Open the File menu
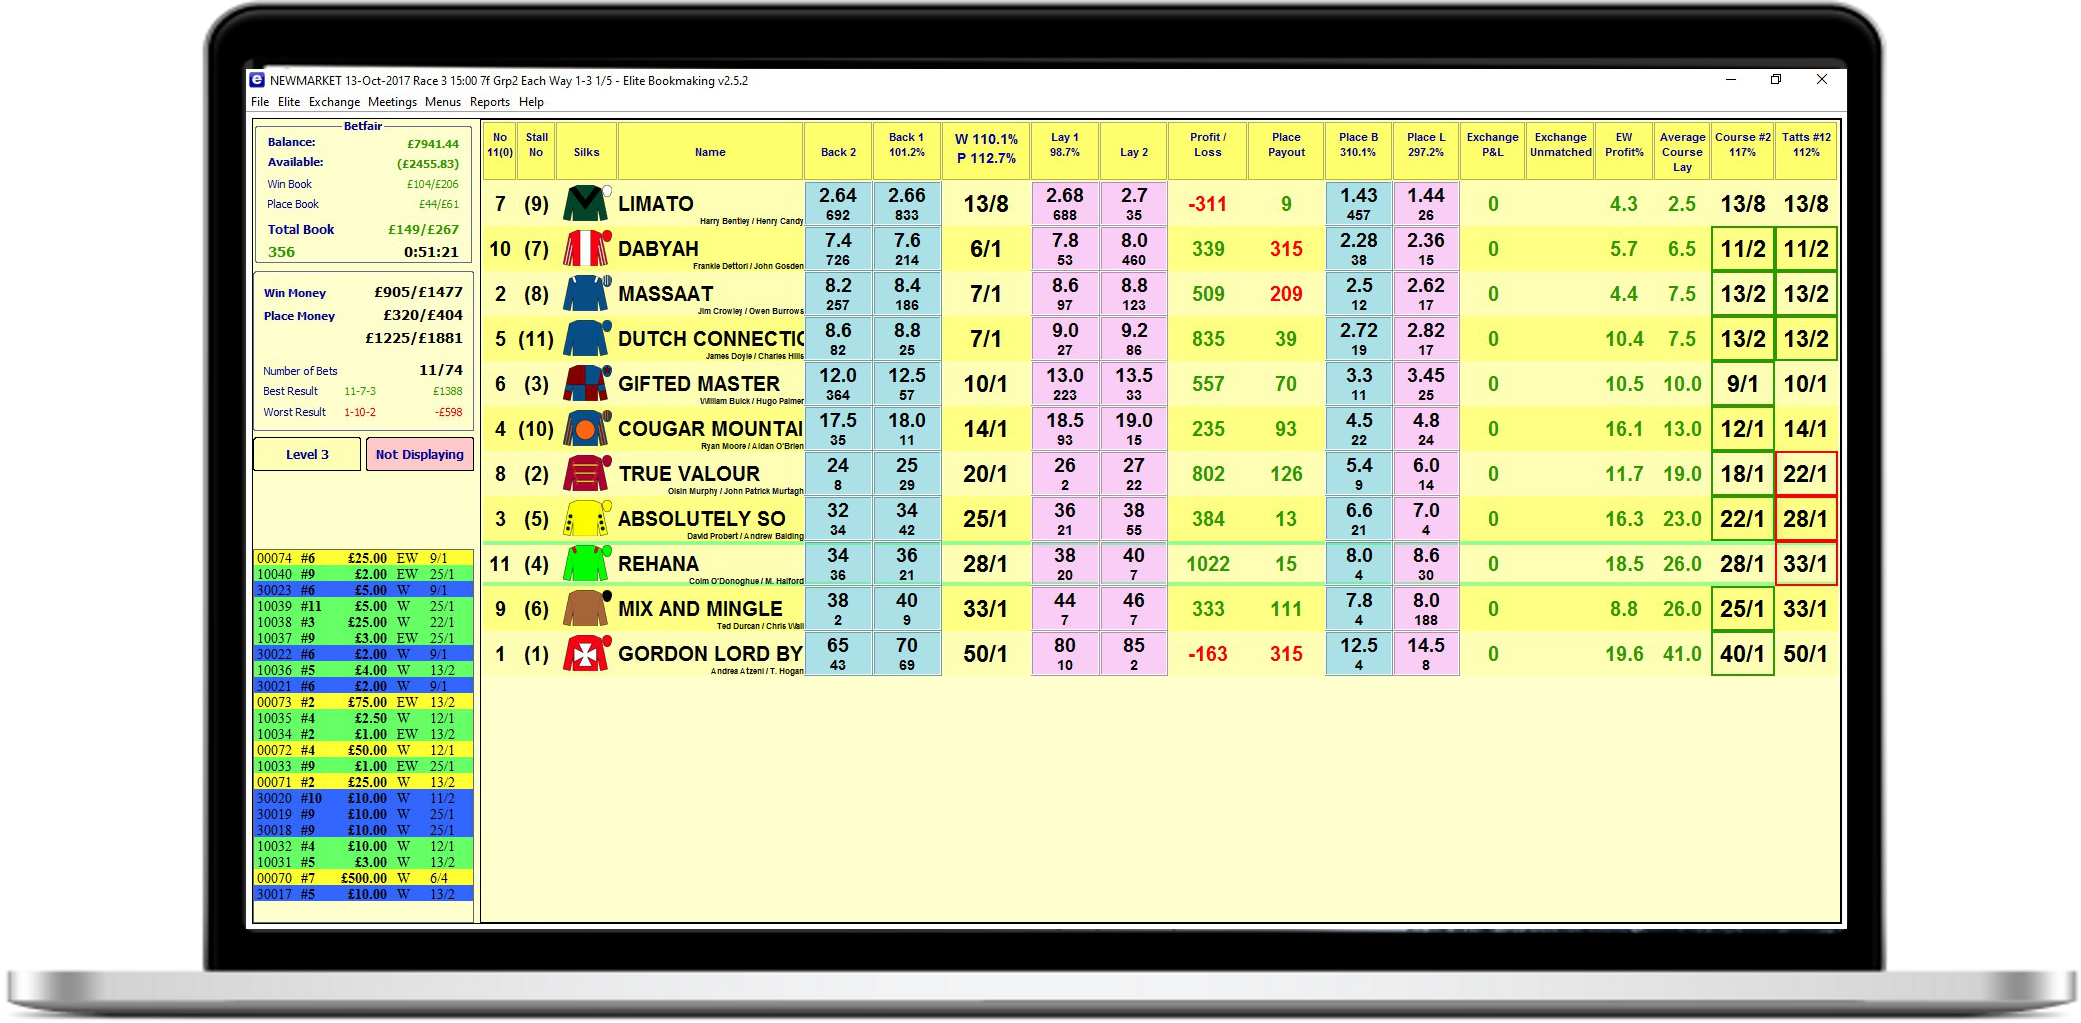 click(260, 102)
